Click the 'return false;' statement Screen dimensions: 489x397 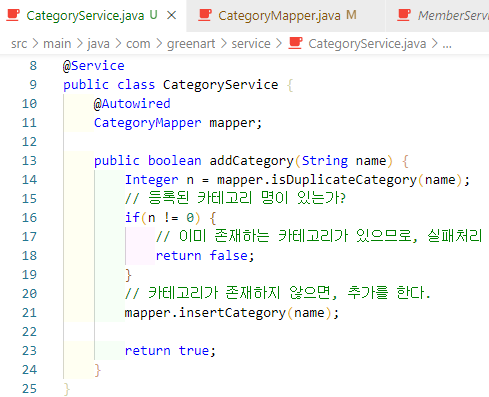pyautogui.click(x=205, y=256)
